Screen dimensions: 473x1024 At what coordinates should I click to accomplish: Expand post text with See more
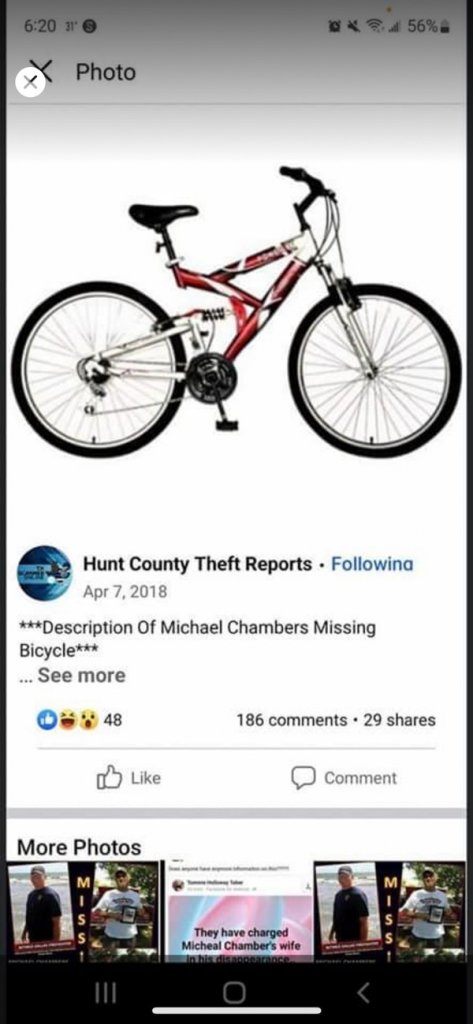pyautogui.click(x=81, y=675)
